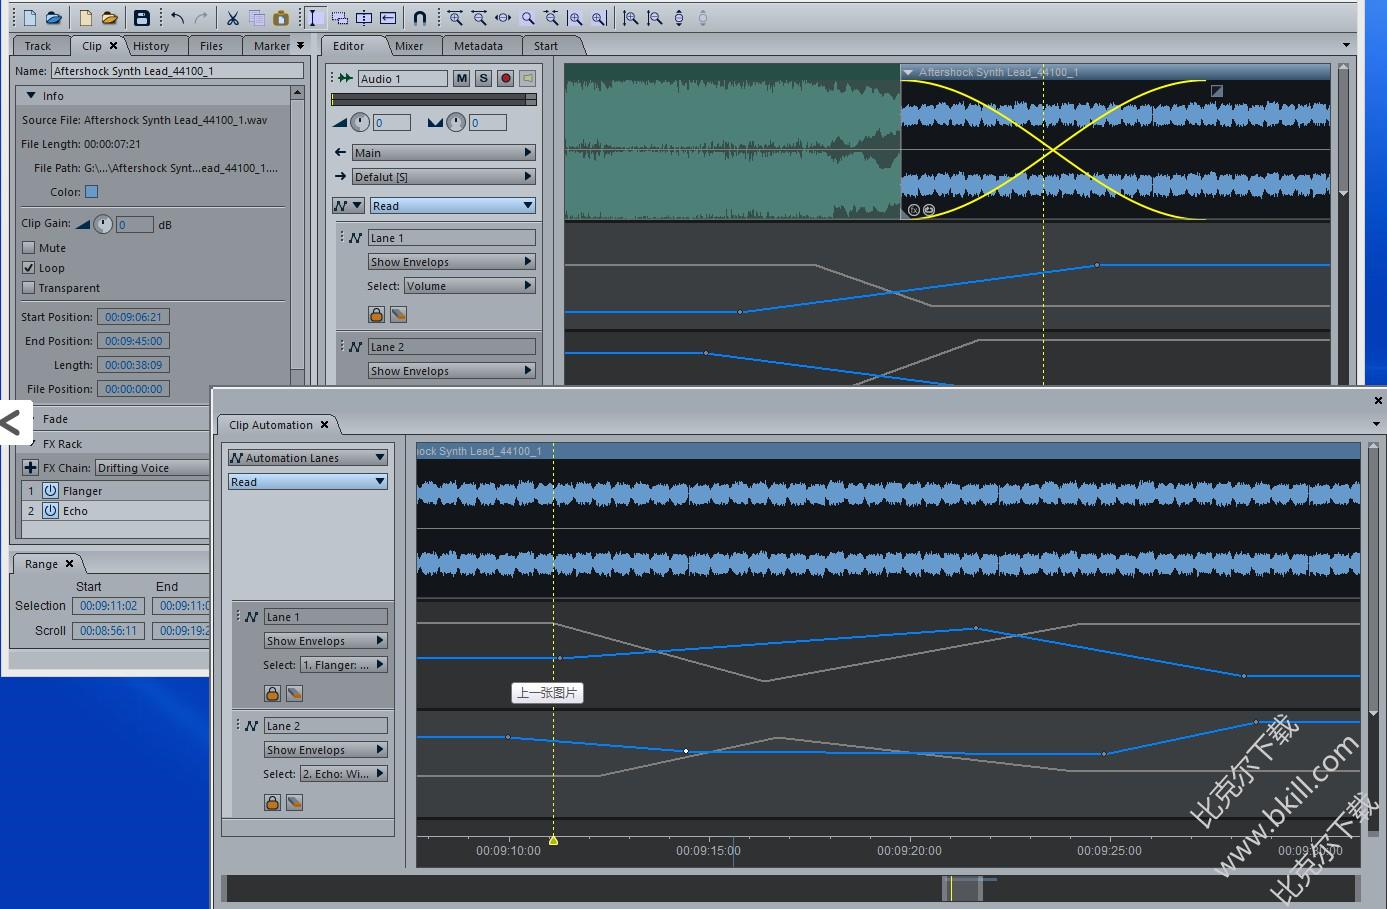Cut selection with the scissors icon
Screen dimensions: 1387x909
coord(232,17)
